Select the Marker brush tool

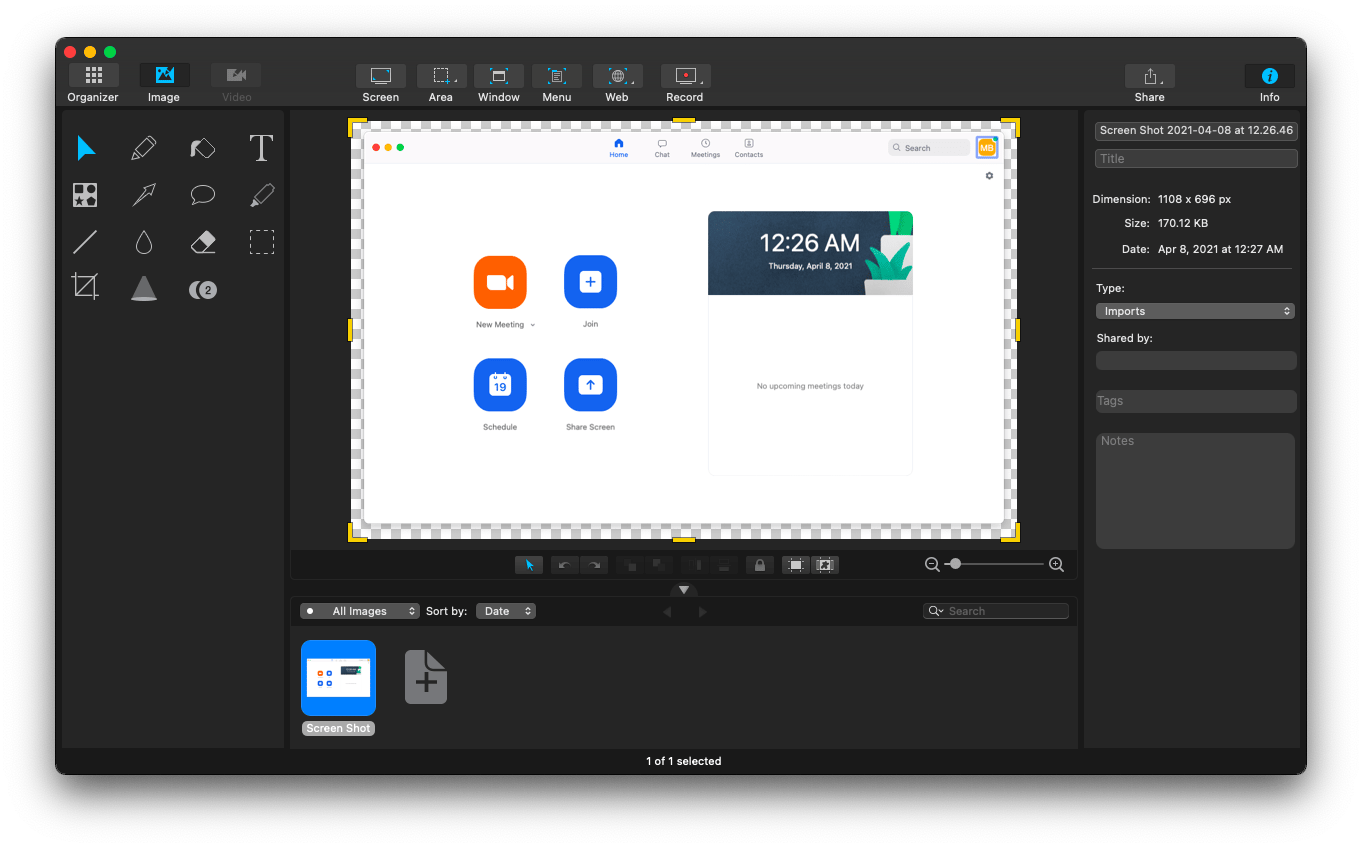tap(203, 149)
